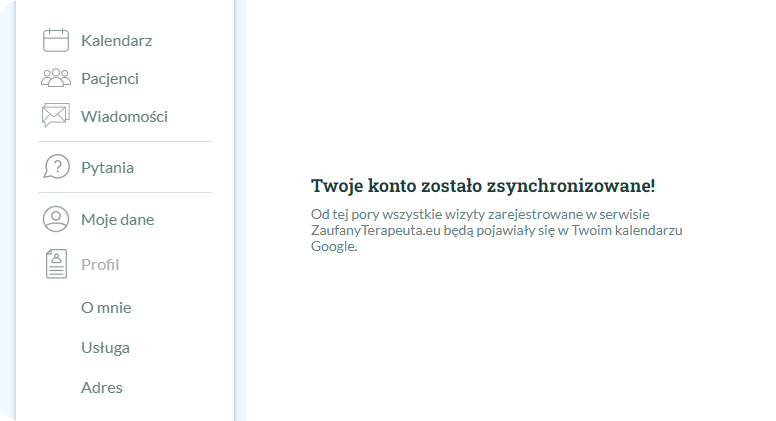
Task: Click the Moje dane user avatar icon
Action: 56,219
